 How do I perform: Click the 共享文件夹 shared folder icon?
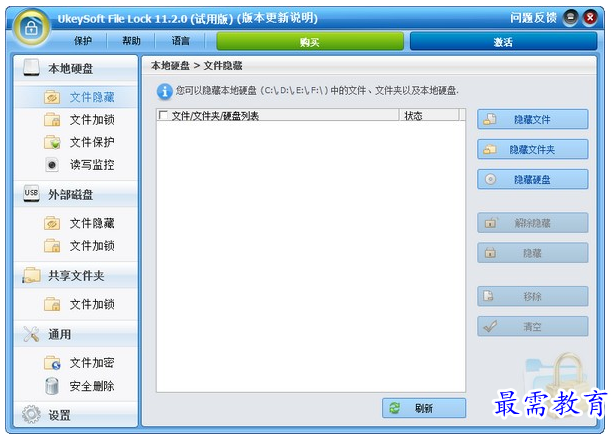pos(31,275)
